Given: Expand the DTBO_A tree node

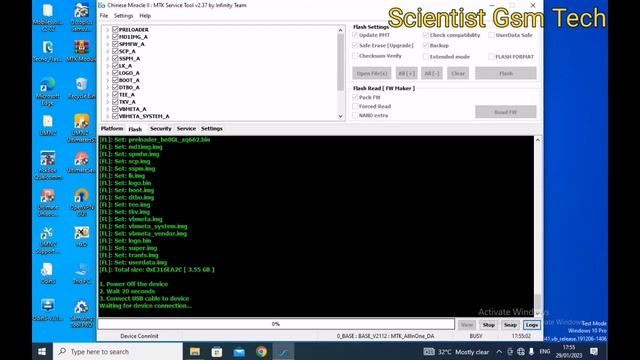Looking at the screenshot, I should (107, 87).
